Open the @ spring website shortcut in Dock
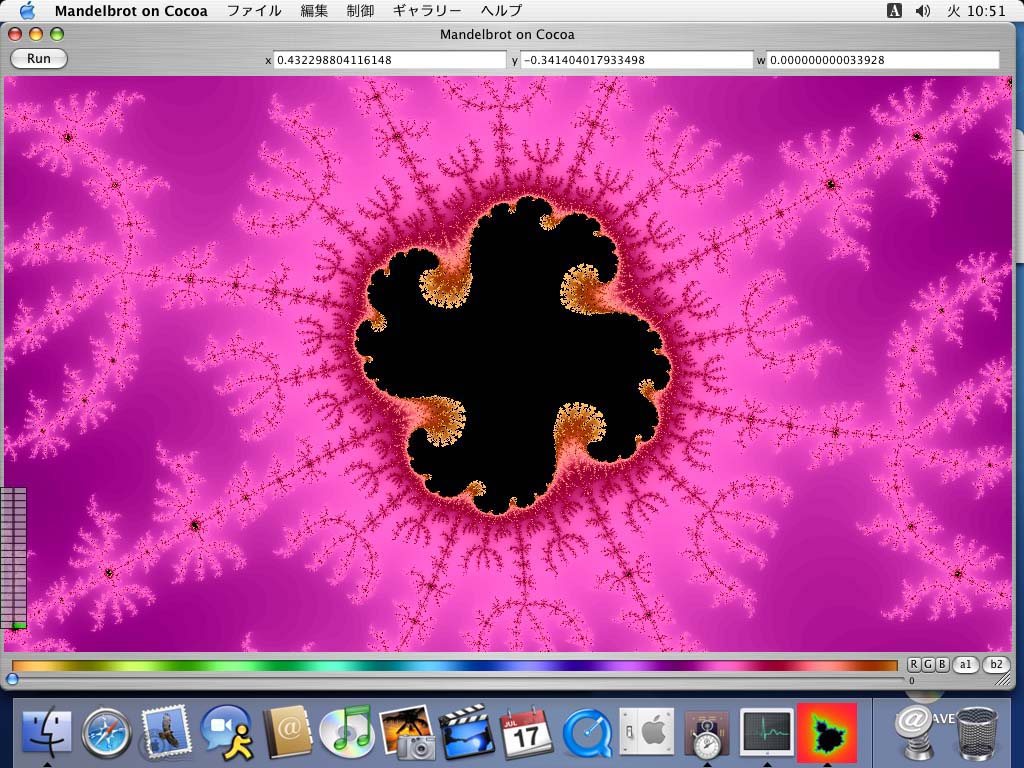This screenshot has width=1024, height=768. [914, 730]
